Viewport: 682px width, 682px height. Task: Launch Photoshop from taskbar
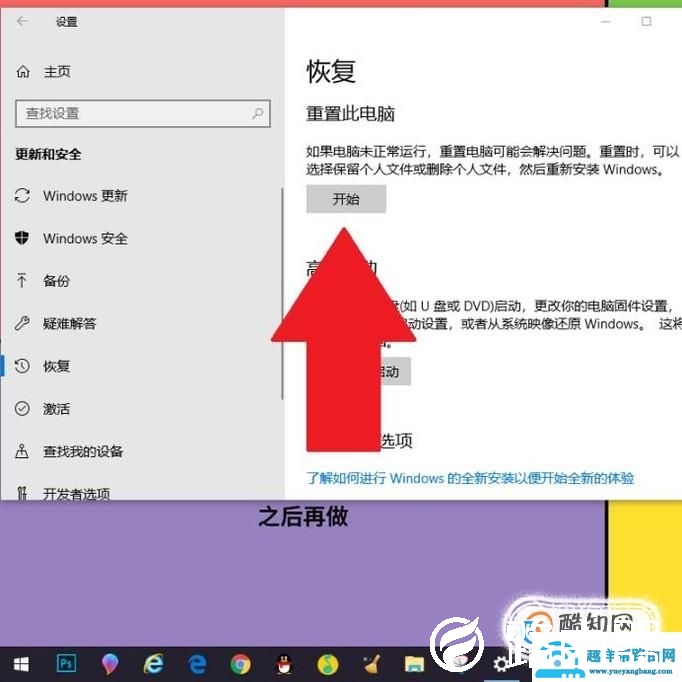[66, 664]
